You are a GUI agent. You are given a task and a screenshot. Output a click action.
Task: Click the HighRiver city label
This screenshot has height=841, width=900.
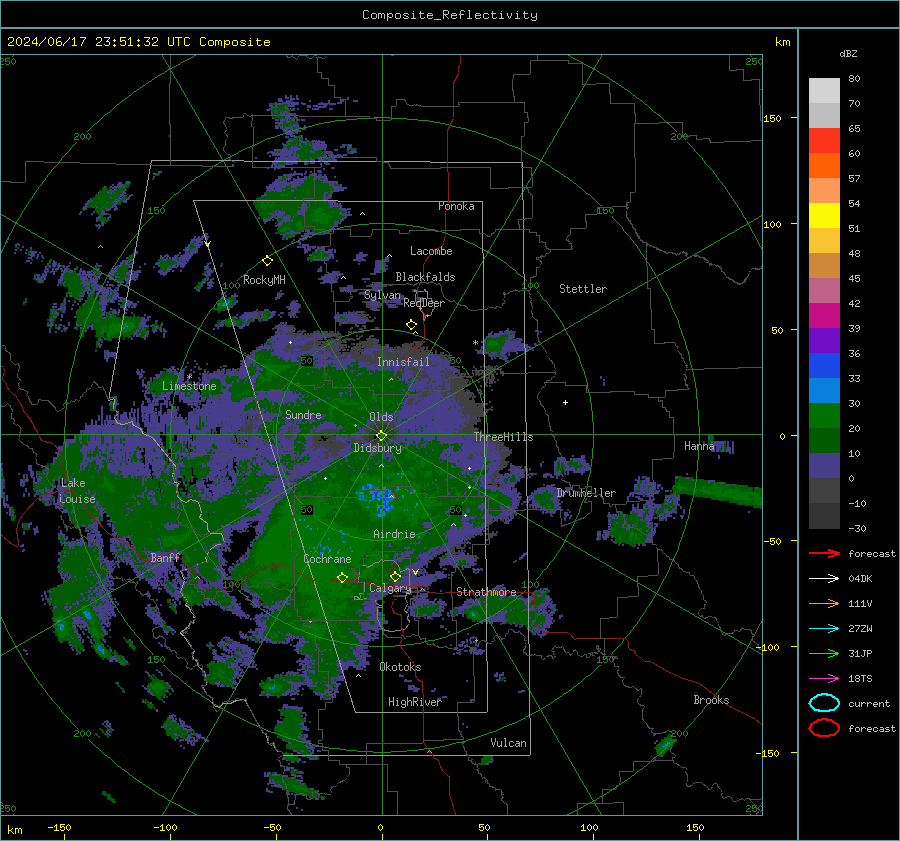coord(415,702)
